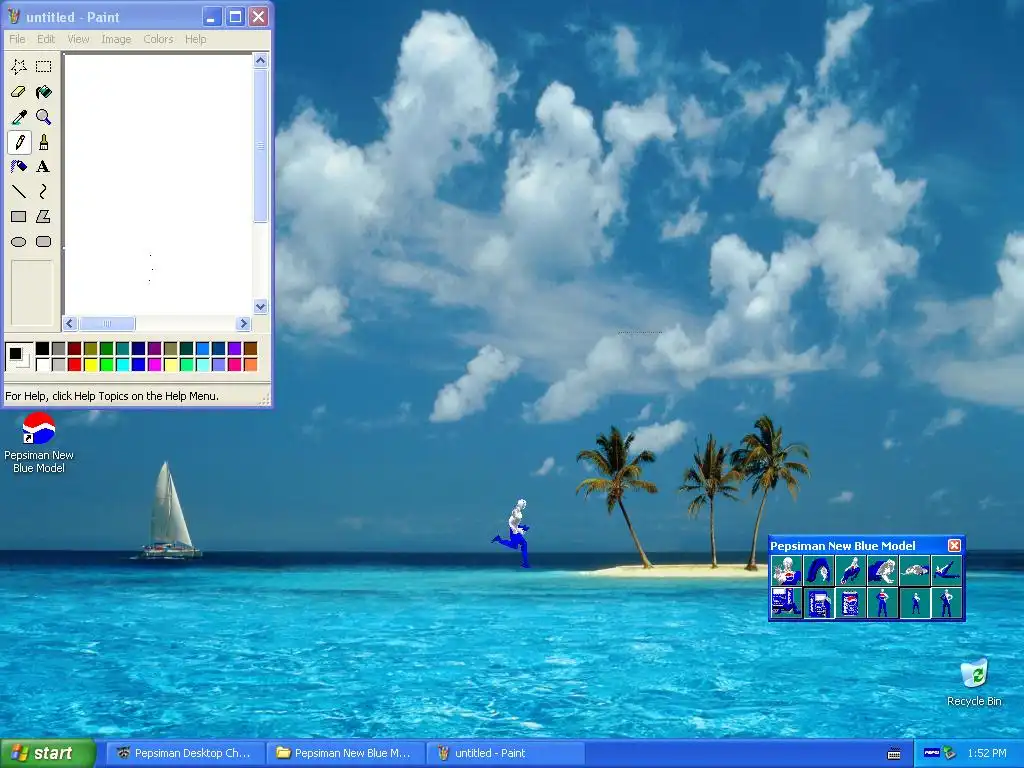Open the Image menu in Paint
The height and width of the screenshot is (768, 1024).
tap(116, 39)
